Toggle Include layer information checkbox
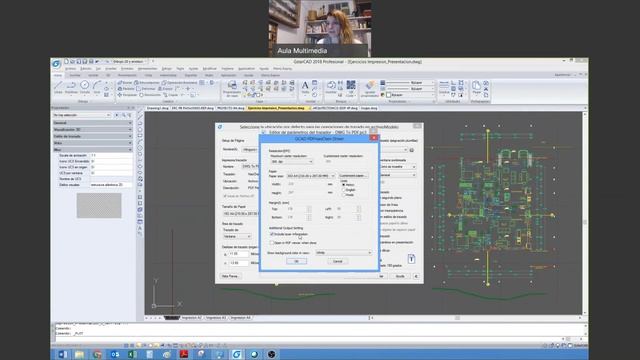 271,234
